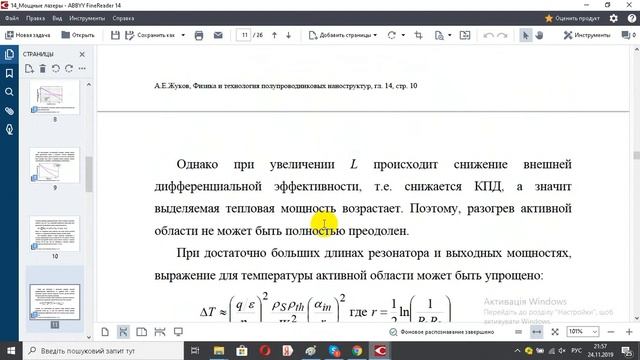The image size is (640, 360).
Task: Go to previous page with up arrow
Action: 274,35
